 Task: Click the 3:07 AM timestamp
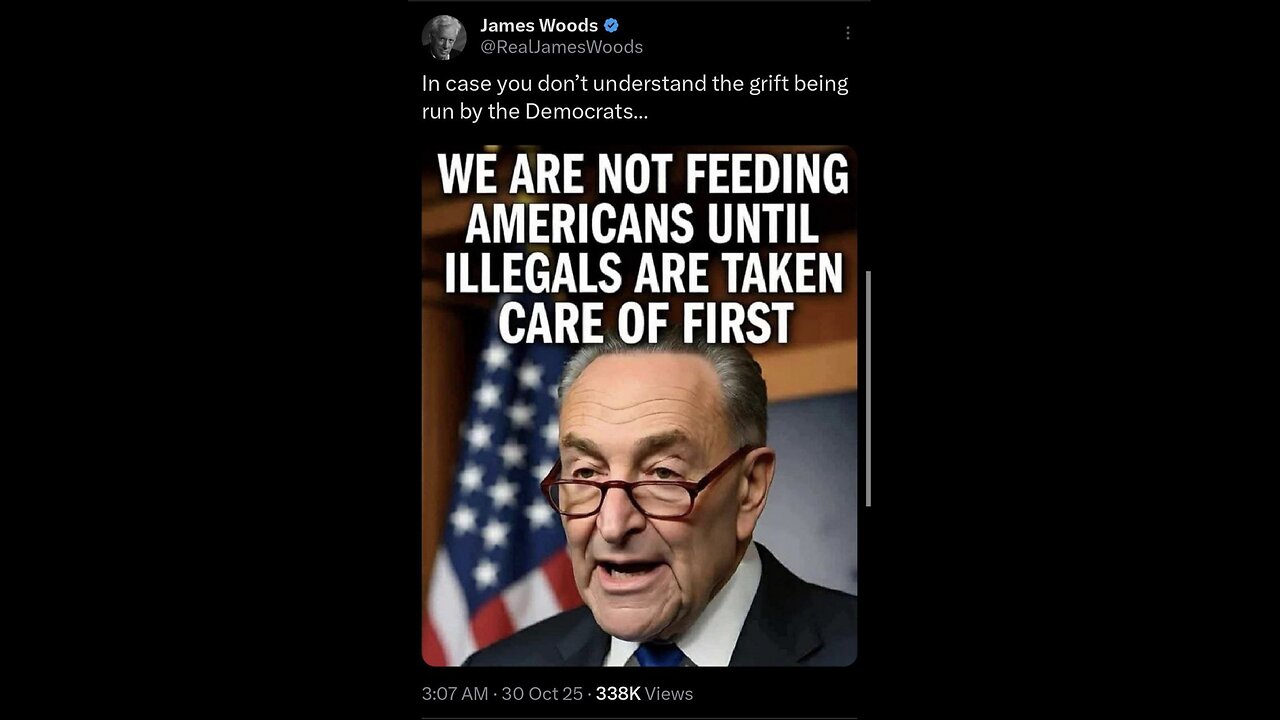coord(455,693)
